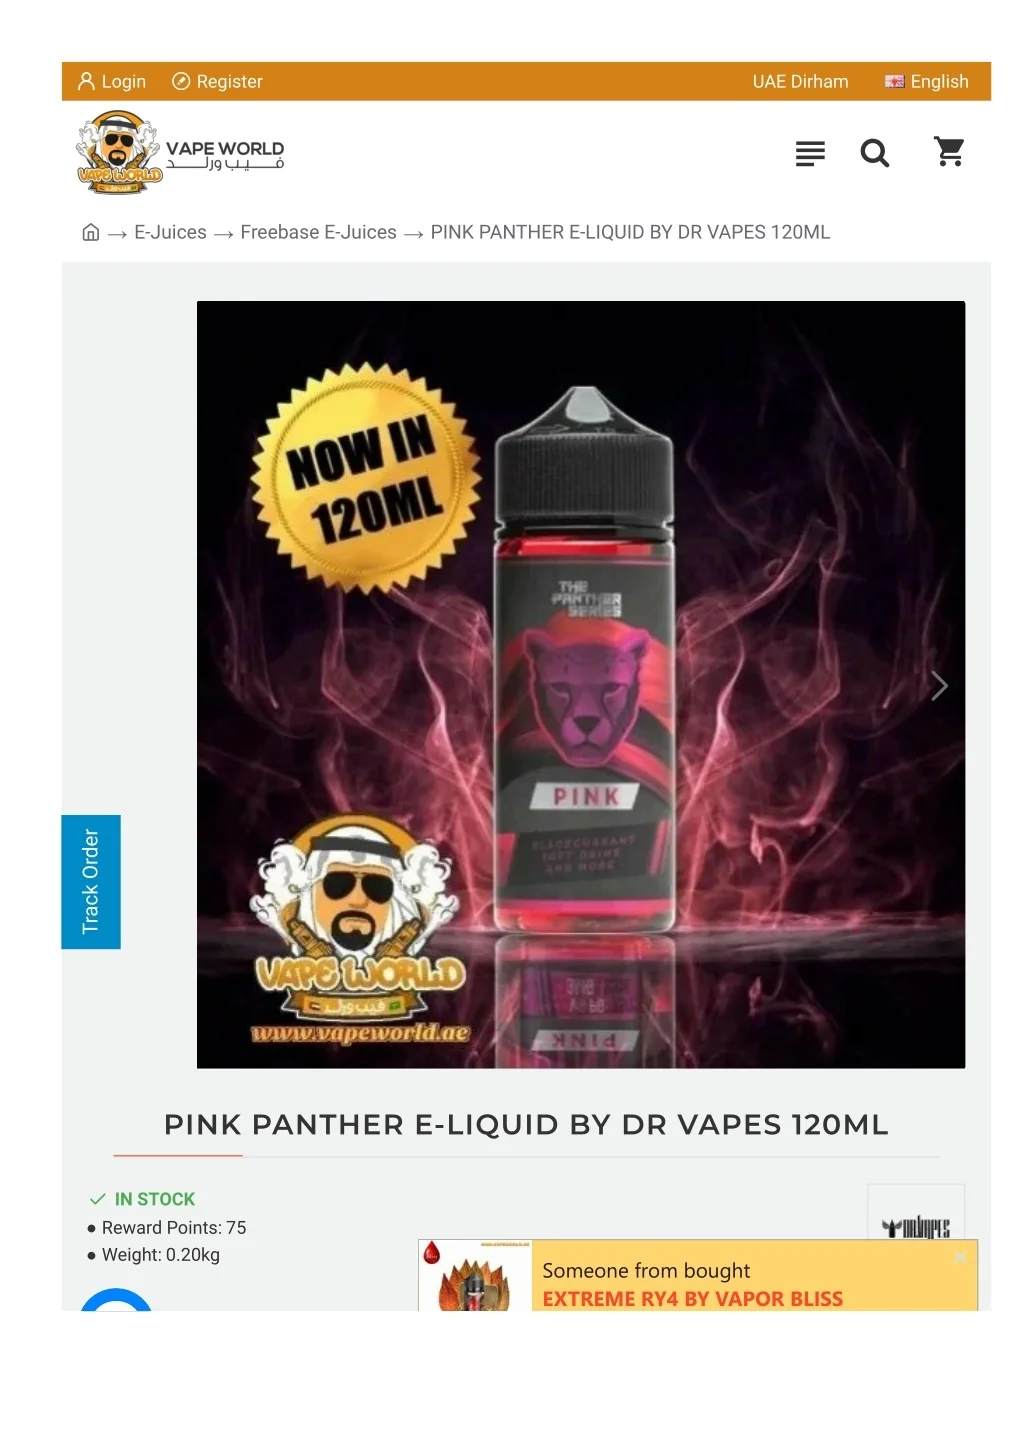Screen dimensions: 1024x1449
Task: Open Extreme RY4 by Vapor Bliss link
Action: pos(692,1298)
